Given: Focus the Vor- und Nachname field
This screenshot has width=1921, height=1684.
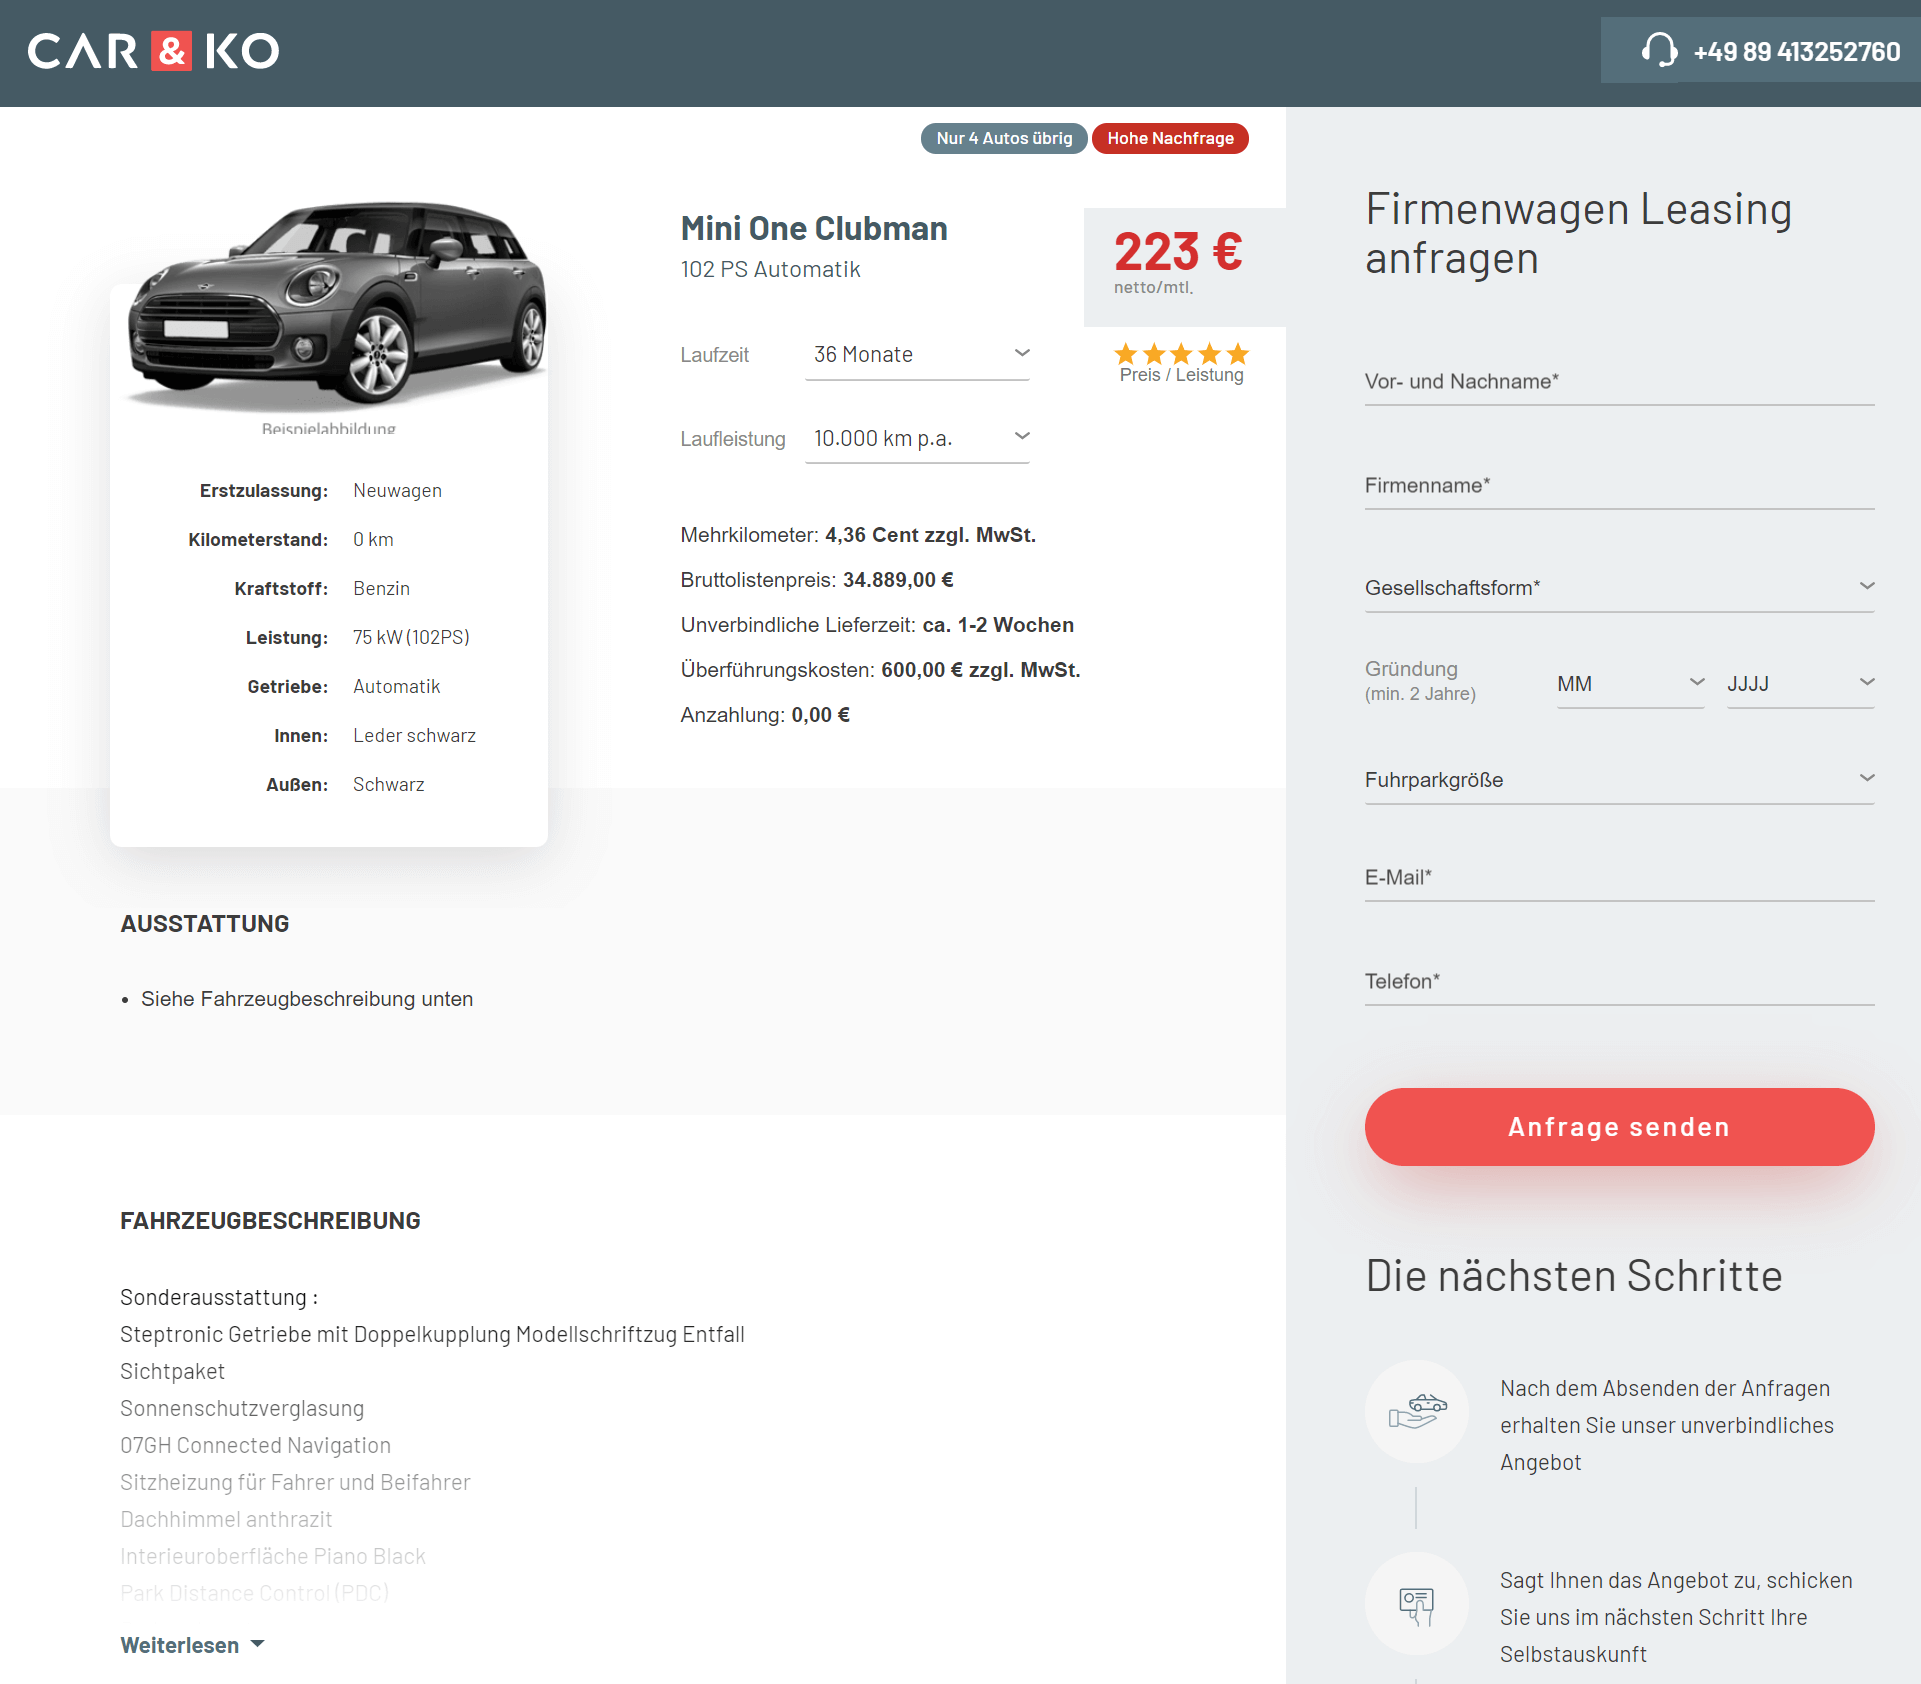Looking at the screenshot, I should tap(1619, 382).
